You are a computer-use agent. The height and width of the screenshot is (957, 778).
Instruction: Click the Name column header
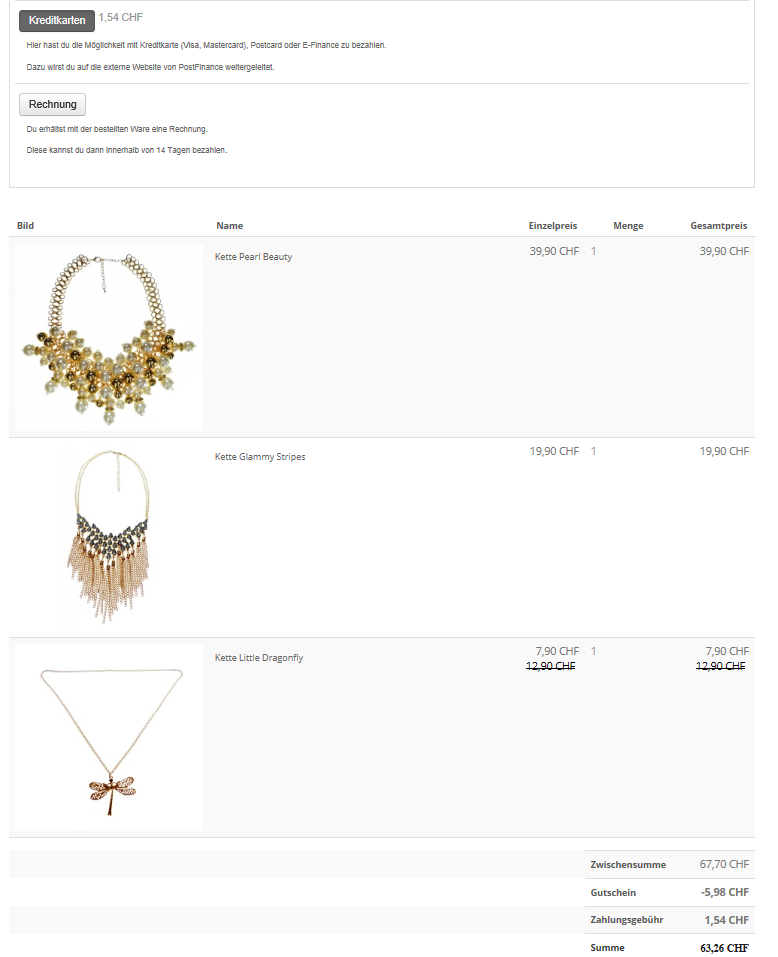click(x=229, y=226)
